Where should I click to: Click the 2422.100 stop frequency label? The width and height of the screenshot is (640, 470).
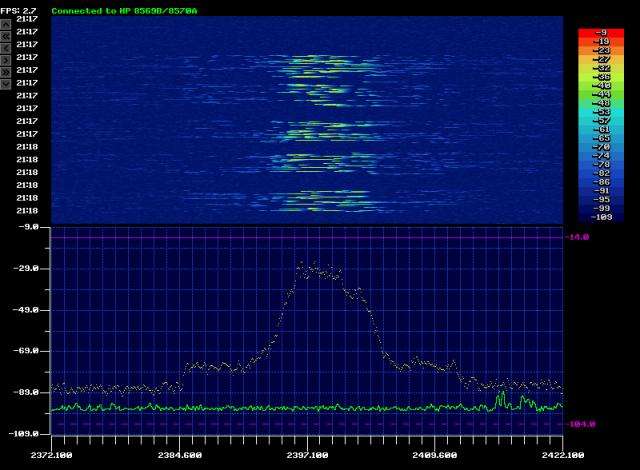click(563, 455)
